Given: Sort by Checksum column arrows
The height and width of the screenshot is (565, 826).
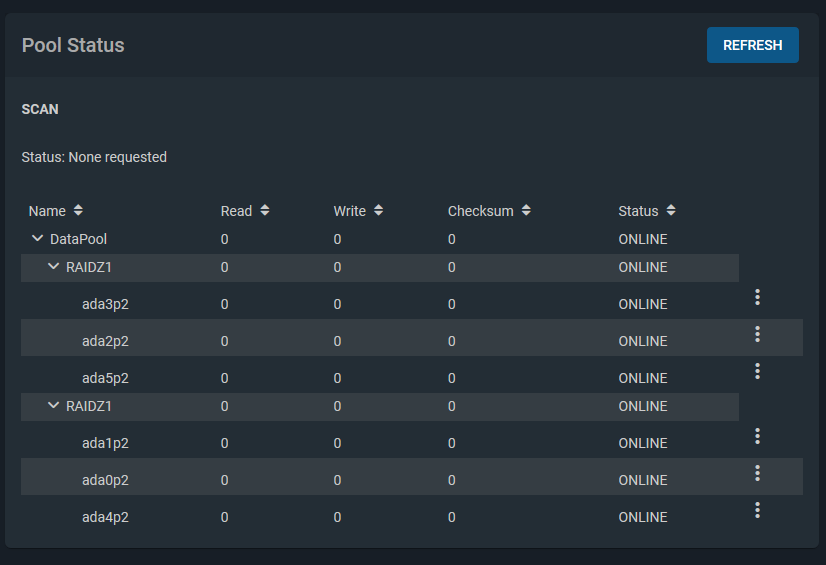Looking at the screenshot, I should coord(526,211).
